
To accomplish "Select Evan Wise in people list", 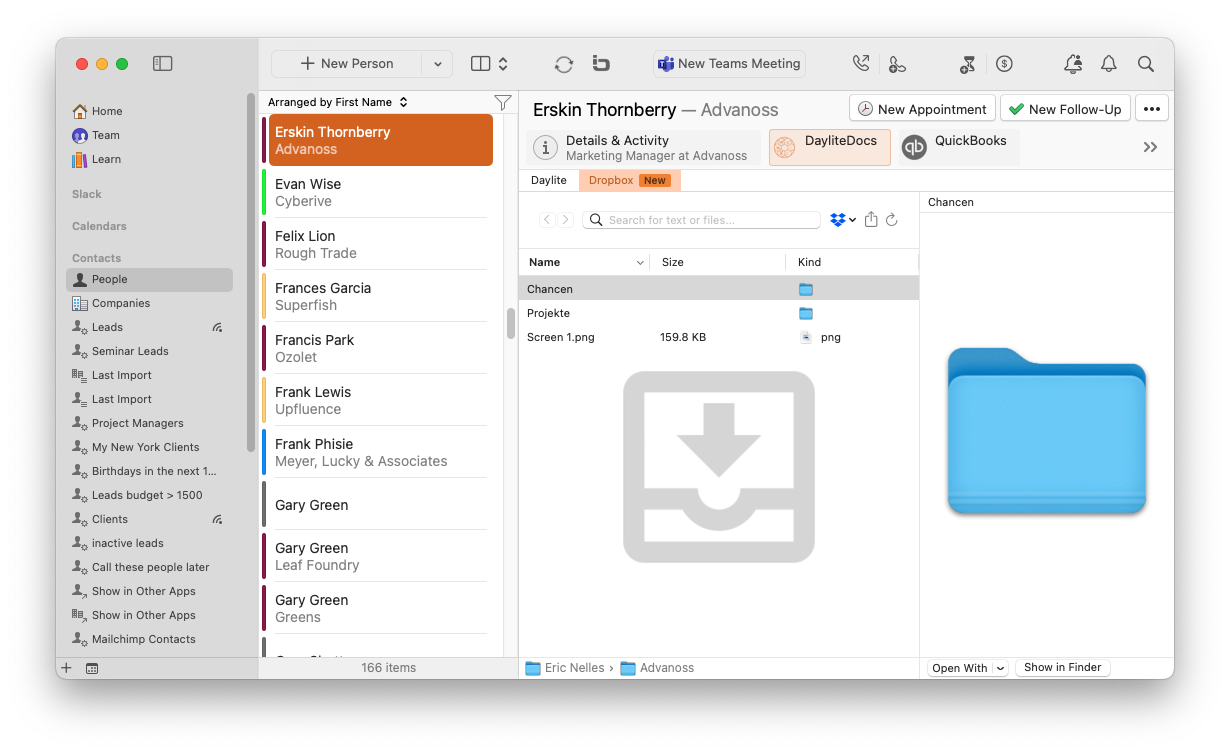I will click(x=380, y=192).
